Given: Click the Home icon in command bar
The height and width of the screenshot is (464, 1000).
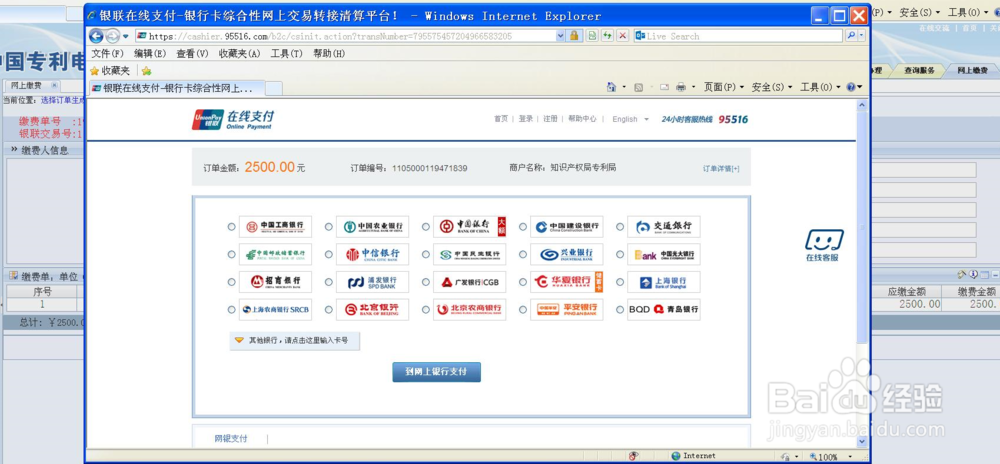Looking at the screenshot, I should click(611, 87).
